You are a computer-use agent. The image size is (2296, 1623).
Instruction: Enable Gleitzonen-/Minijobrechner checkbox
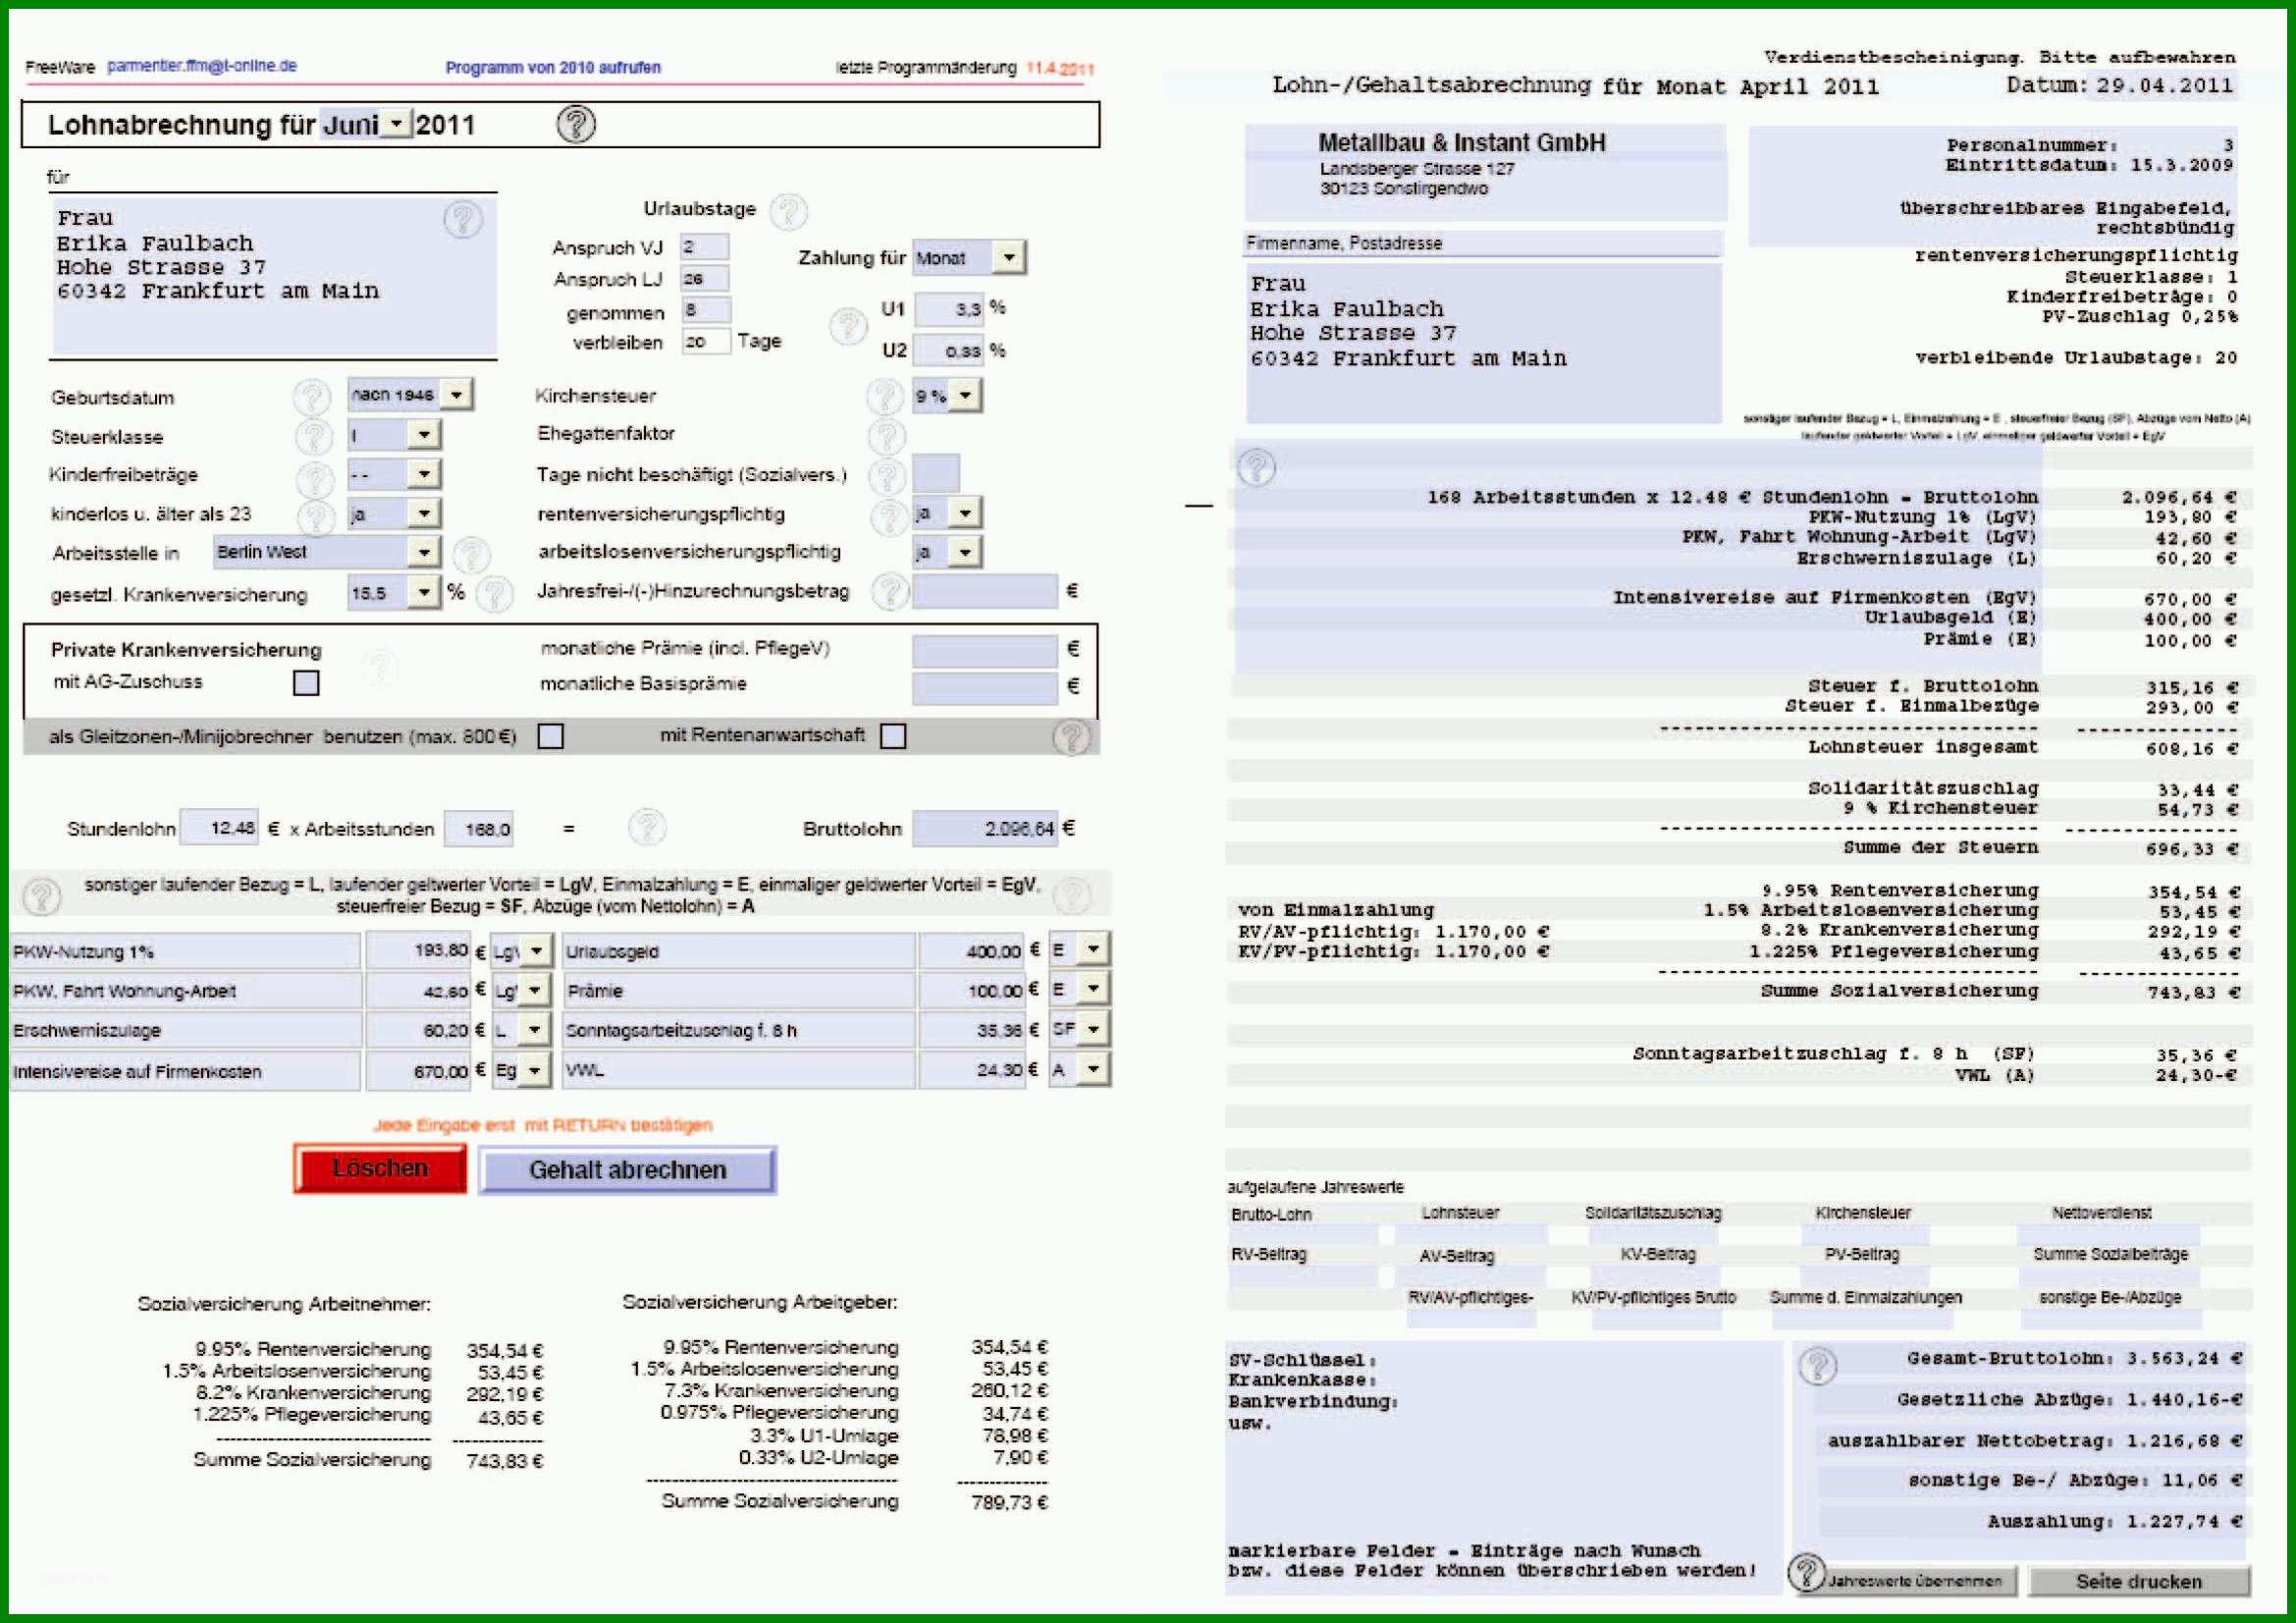point(551,737)
